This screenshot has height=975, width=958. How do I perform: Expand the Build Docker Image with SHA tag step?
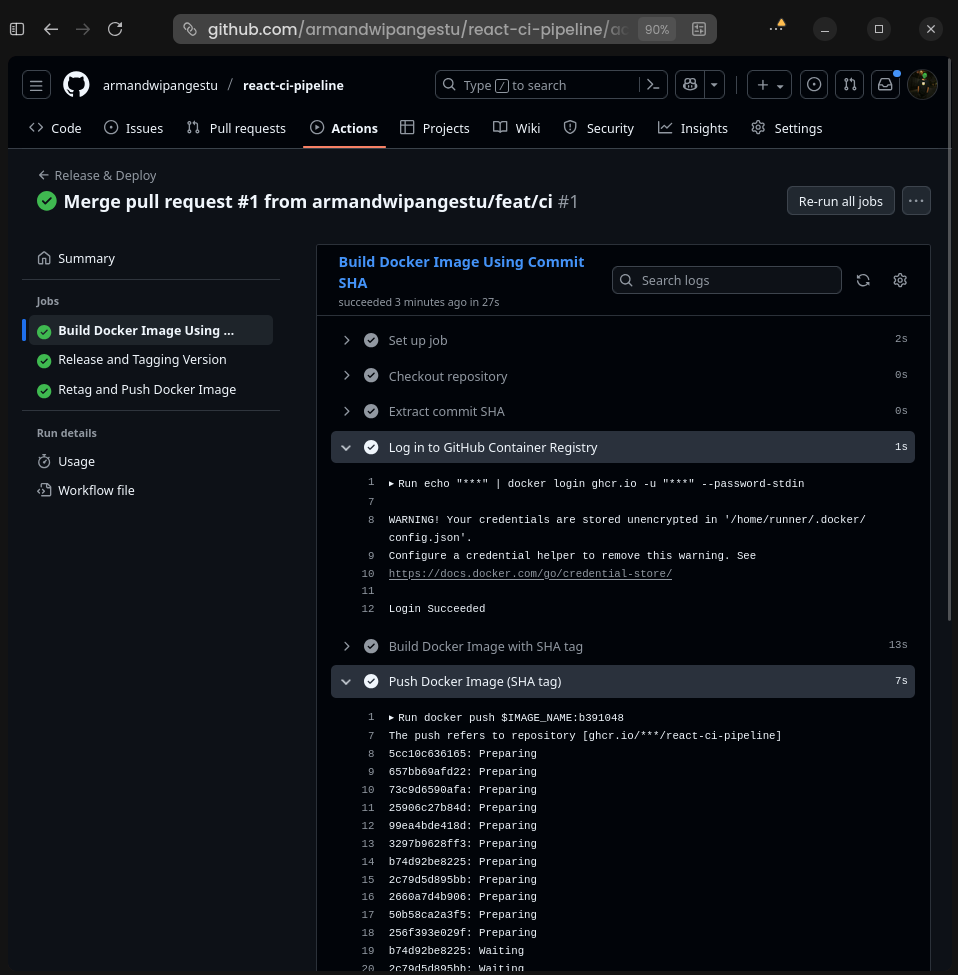coord(347,646)
